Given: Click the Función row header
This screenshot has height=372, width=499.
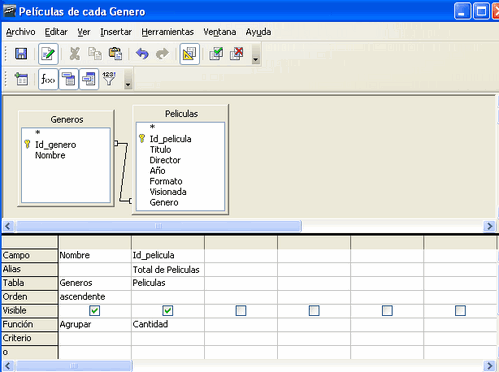Looking at the screenshot, I should 29,324.
